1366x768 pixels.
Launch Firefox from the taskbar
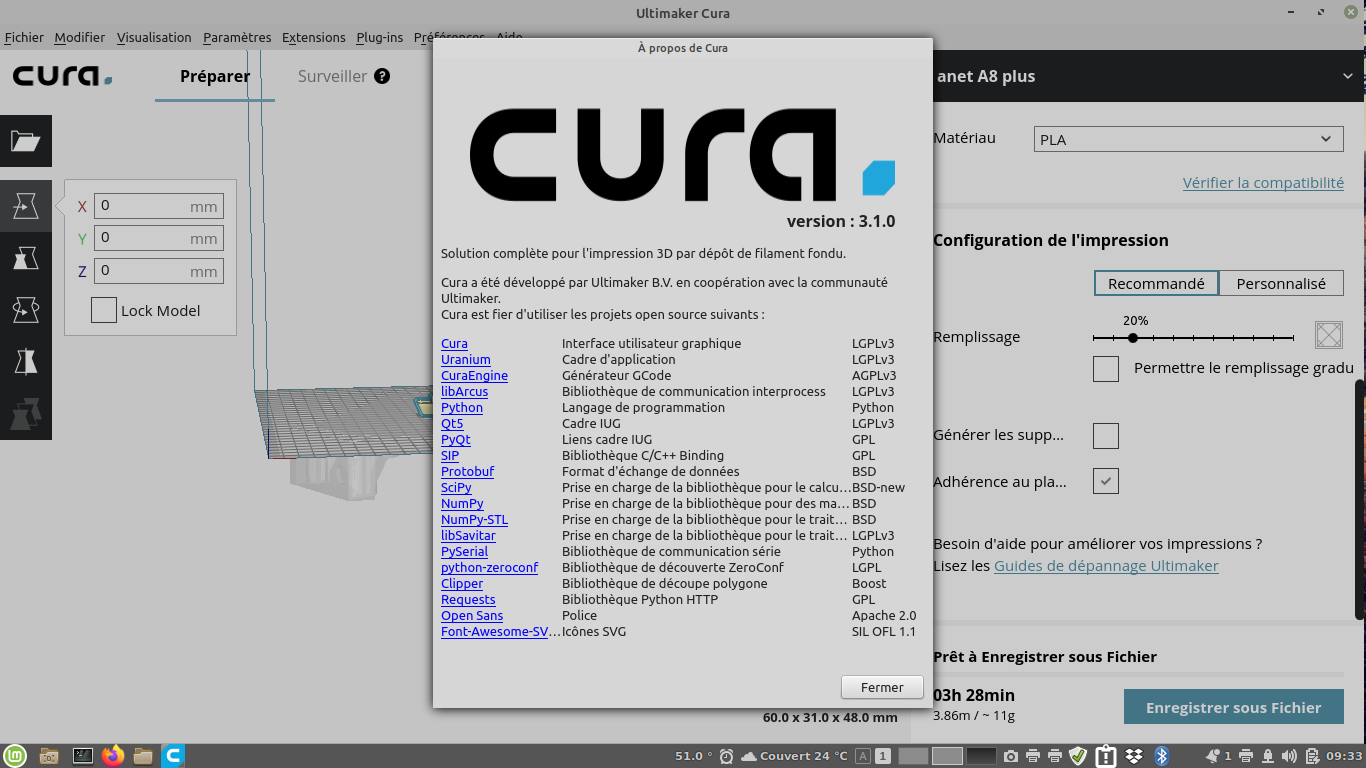[x=113, y=756]
